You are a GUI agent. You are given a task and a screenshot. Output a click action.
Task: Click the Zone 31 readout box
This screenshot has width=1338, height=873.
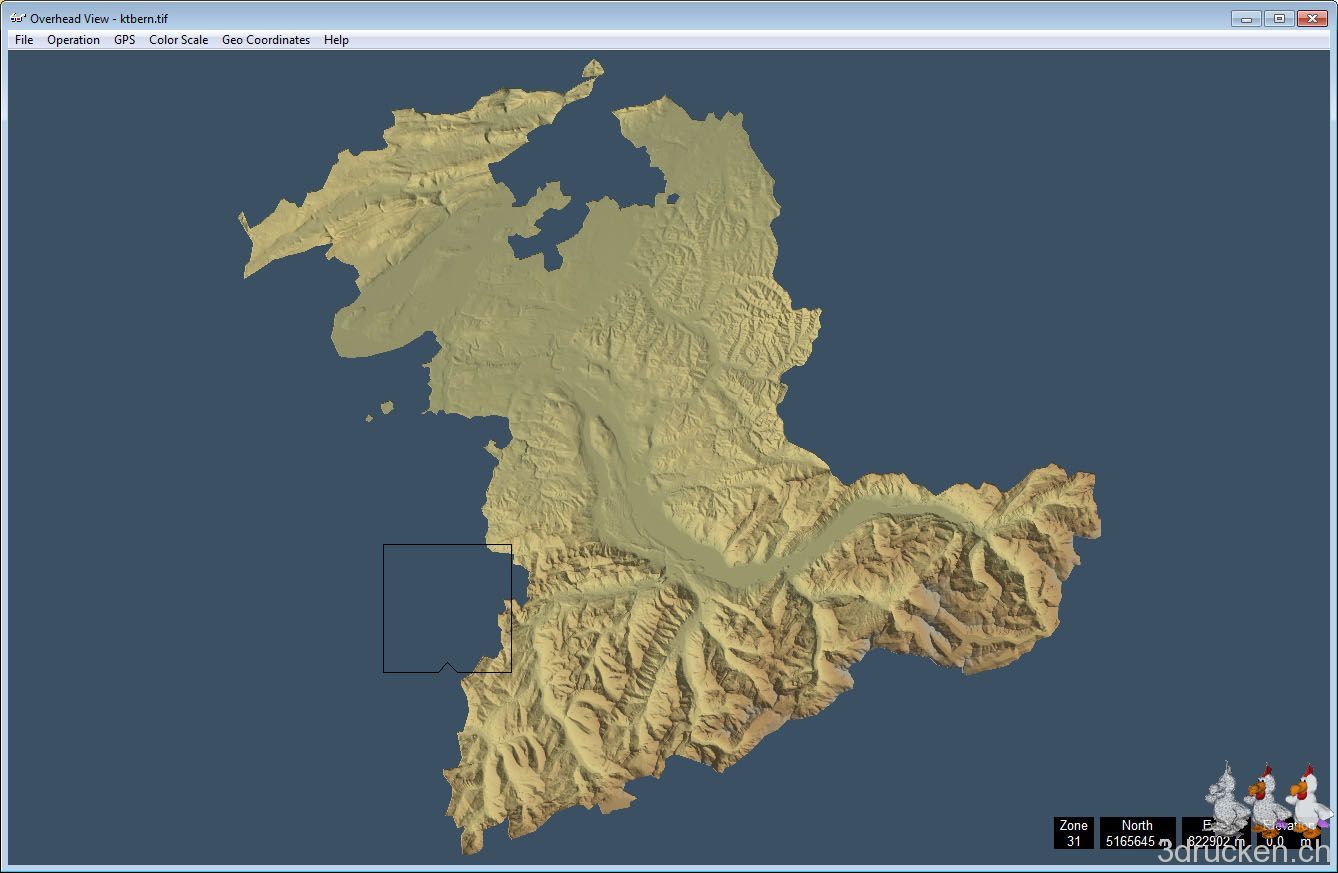click(1073, 833)
